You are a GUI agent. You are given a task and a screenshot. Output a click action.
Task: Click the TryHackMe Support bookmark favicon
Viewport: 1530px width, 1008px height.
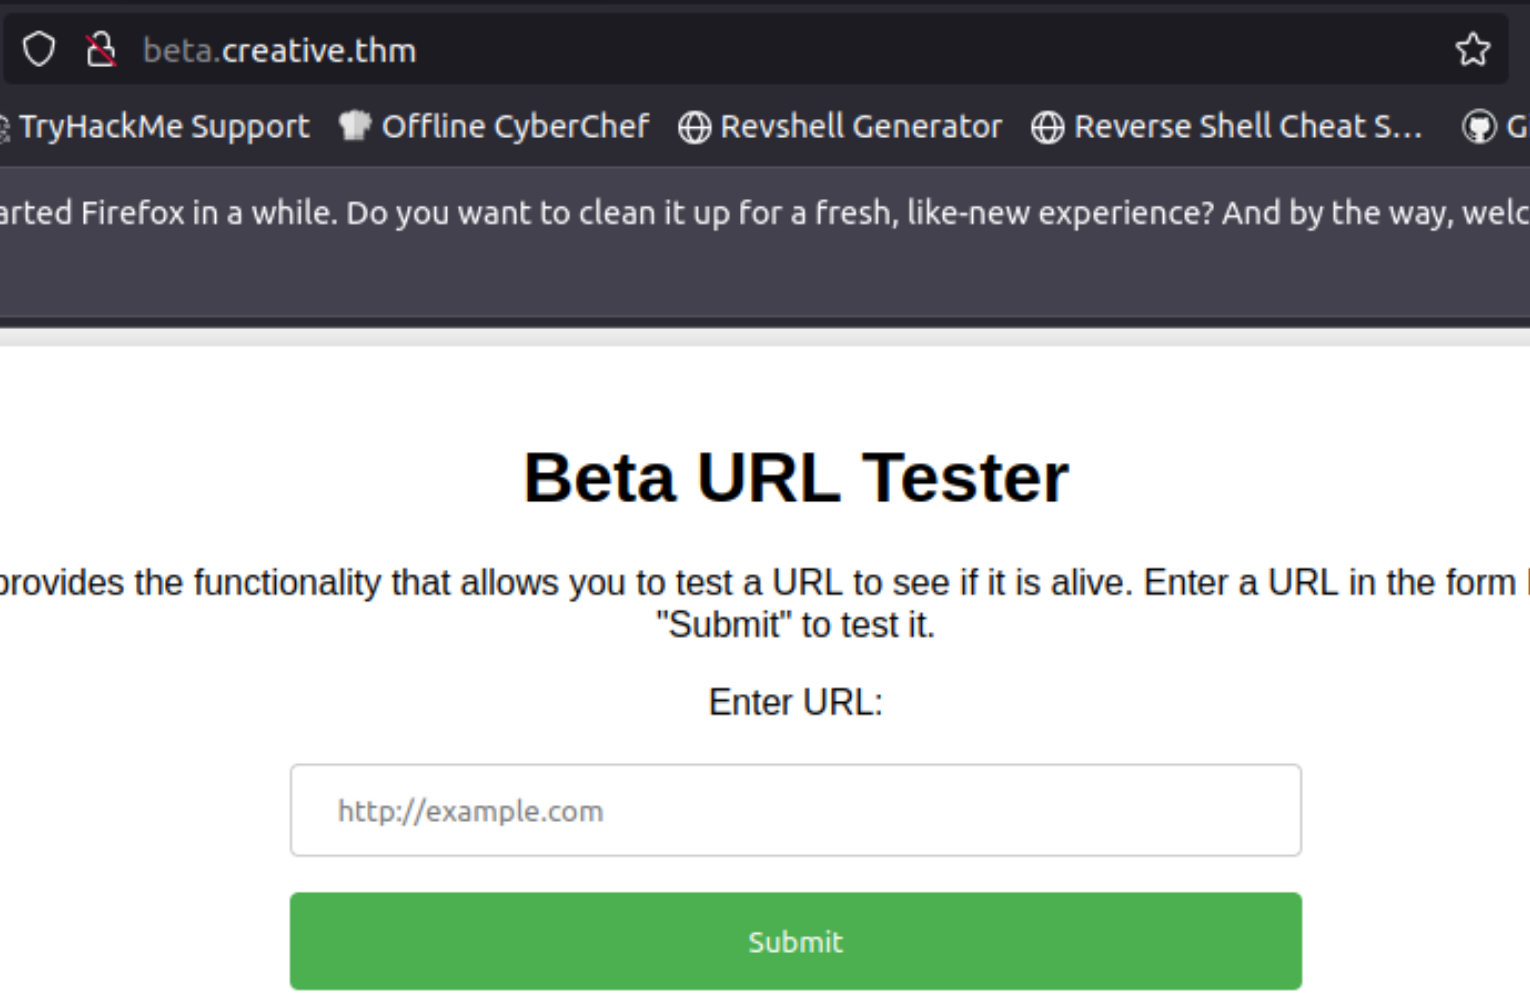coord(4,127)
